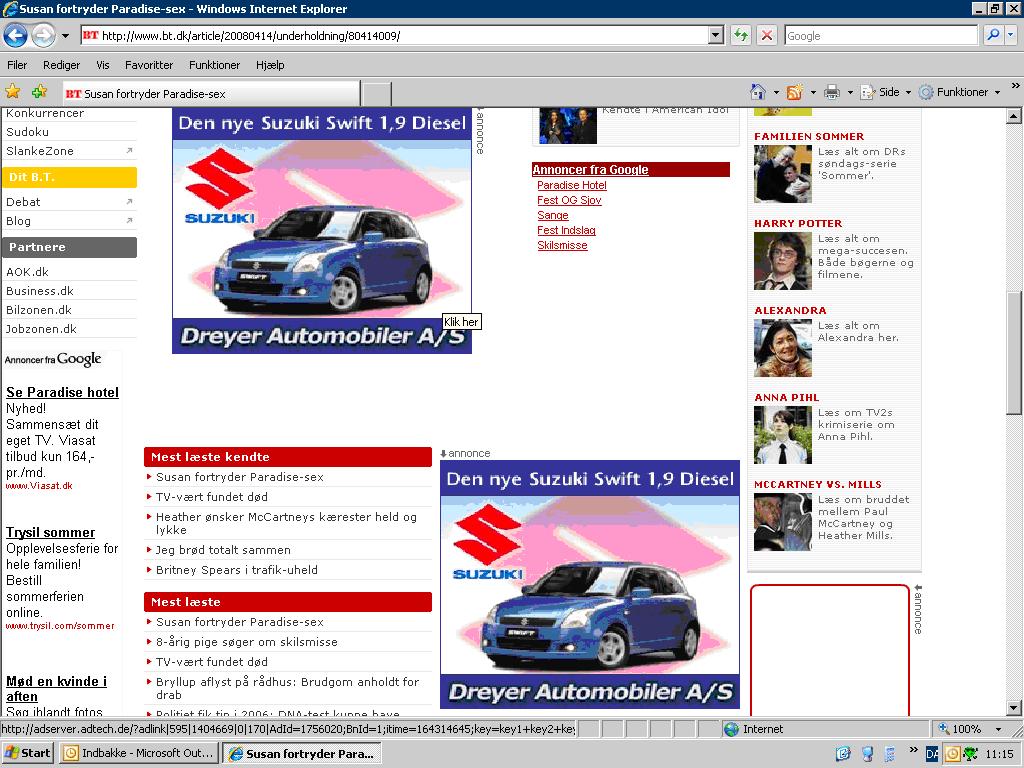Click the Windows Start button

(x=27, y=753)
